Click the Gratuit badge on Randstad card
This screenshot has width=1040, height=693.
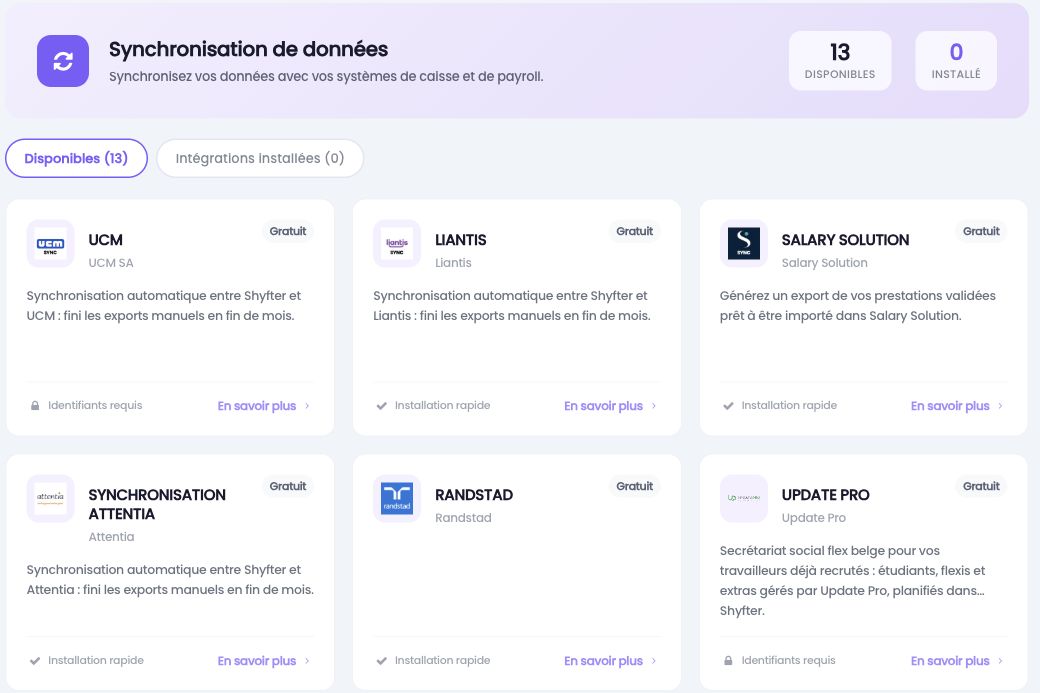point(635,486)
